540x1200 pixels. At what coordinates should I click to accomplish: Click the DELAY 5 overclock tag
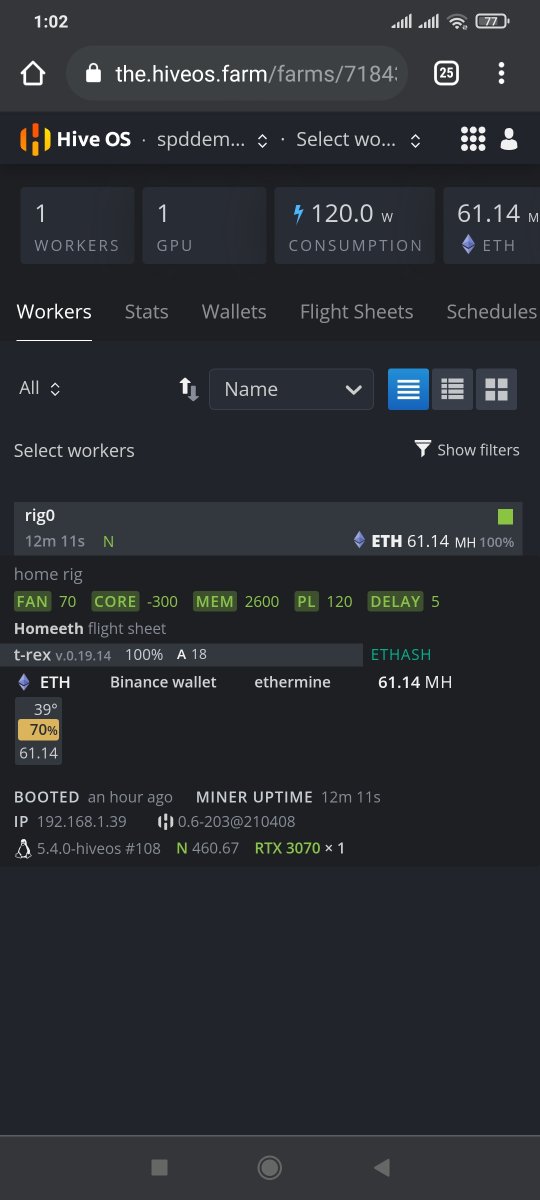[x=403, y=601]
